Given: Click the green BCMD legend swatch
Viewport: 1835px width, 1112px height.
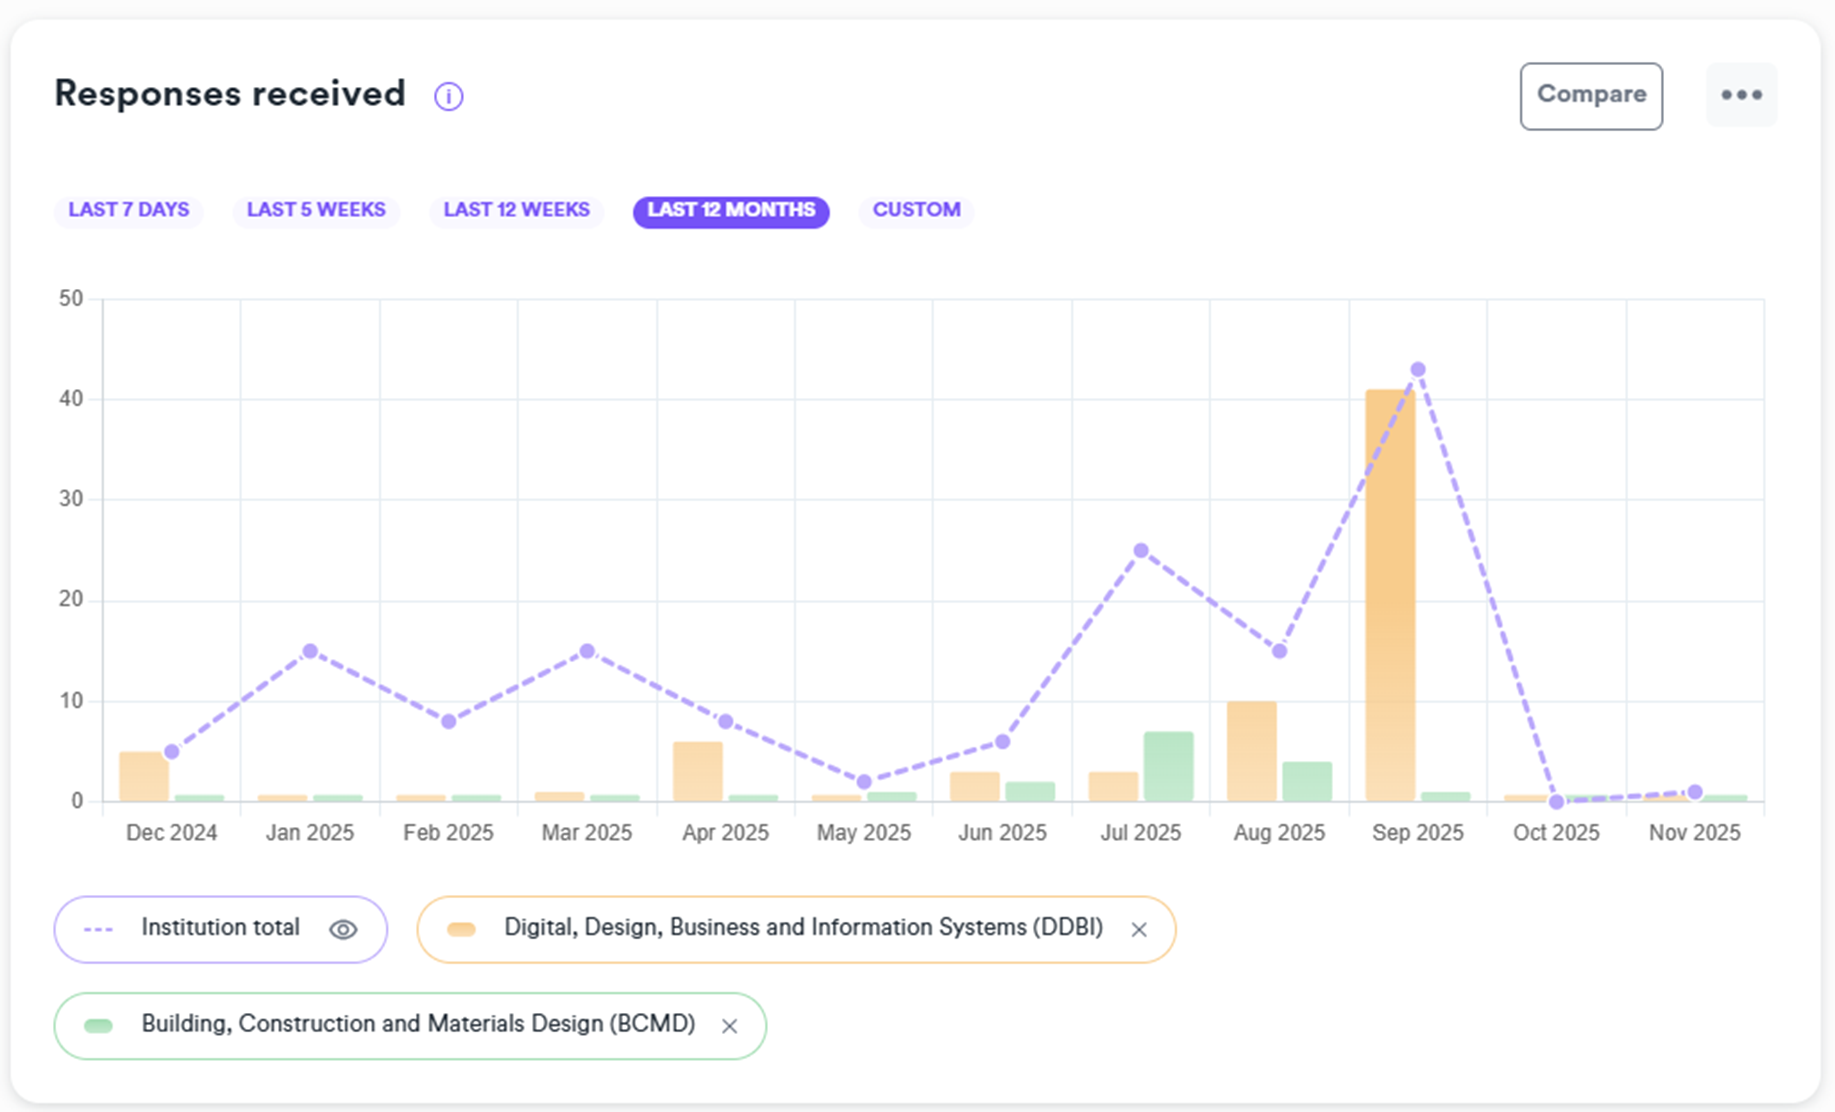Looking at the screenshot, I should tap(99, 1025).
